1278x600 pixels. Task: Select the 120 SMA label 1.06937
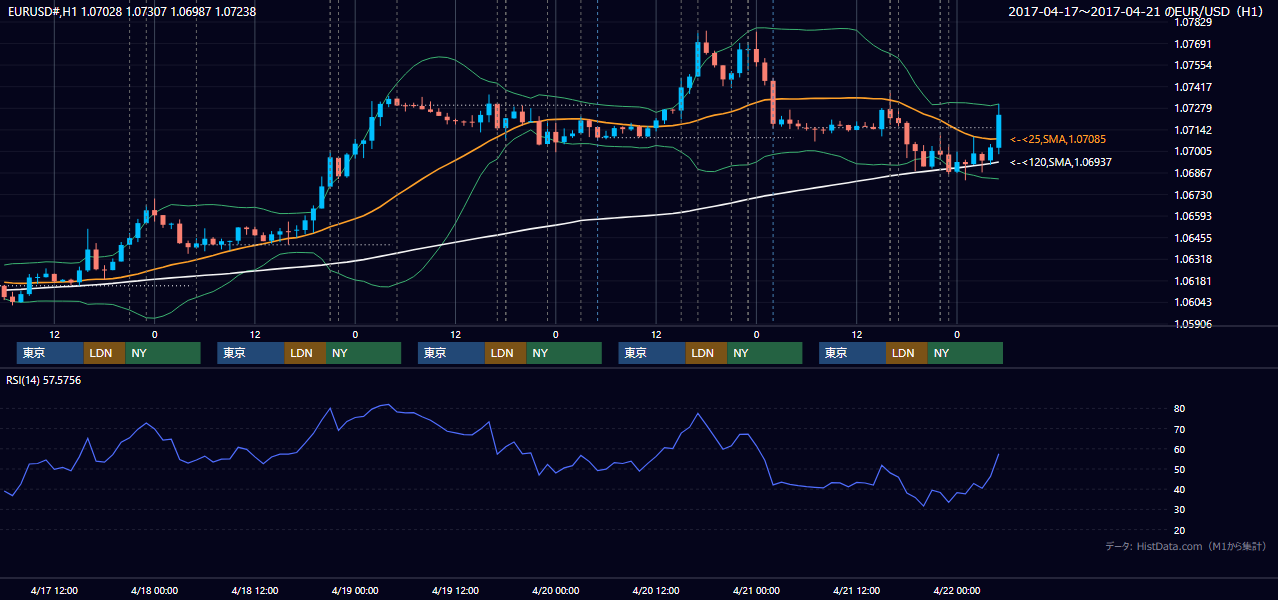coord(1061,162)
